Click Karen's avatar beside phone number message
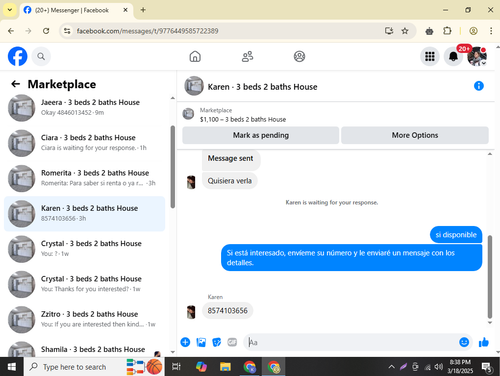 pos(191,312)
